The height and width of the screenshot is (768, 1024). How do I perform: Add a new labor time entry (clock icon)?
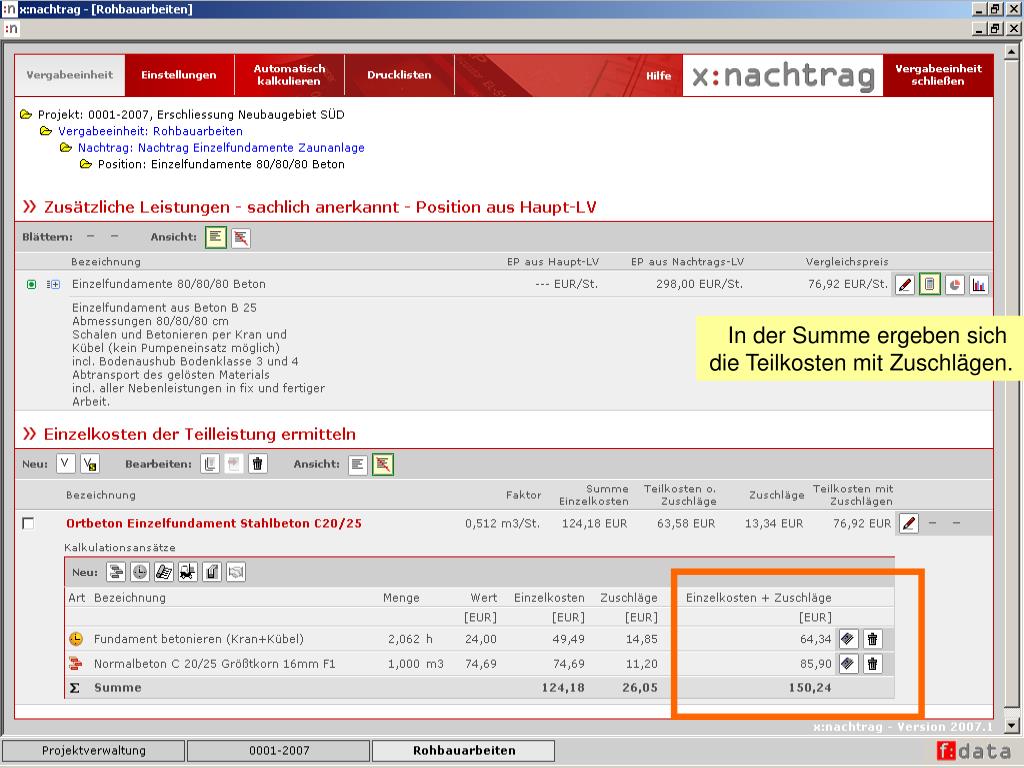coord(140,573)
